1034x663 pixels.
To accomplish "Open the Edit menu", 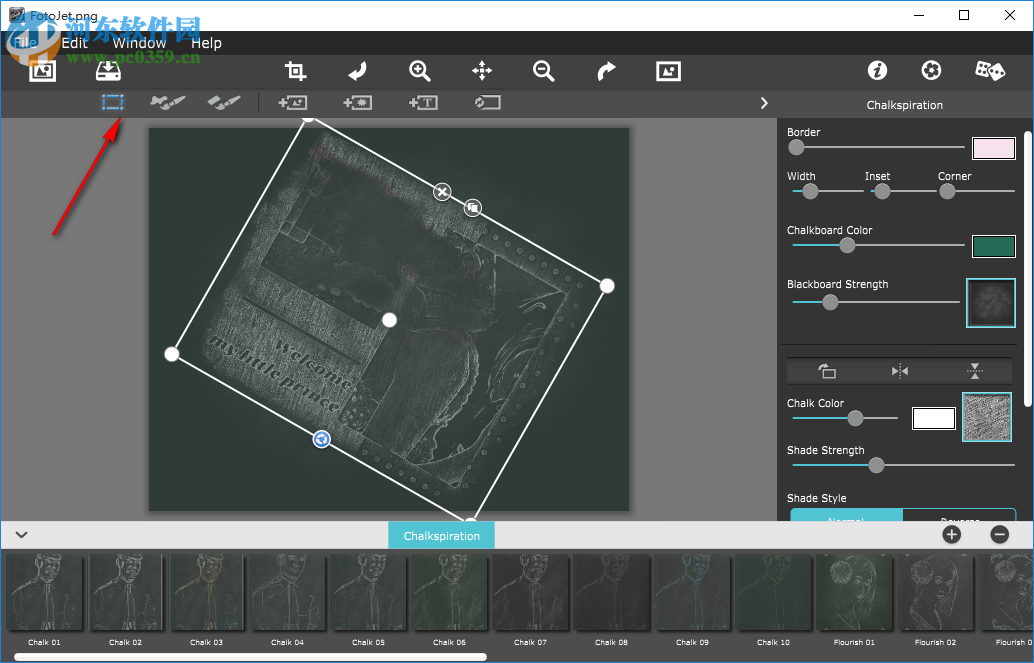I will [75, 43].
